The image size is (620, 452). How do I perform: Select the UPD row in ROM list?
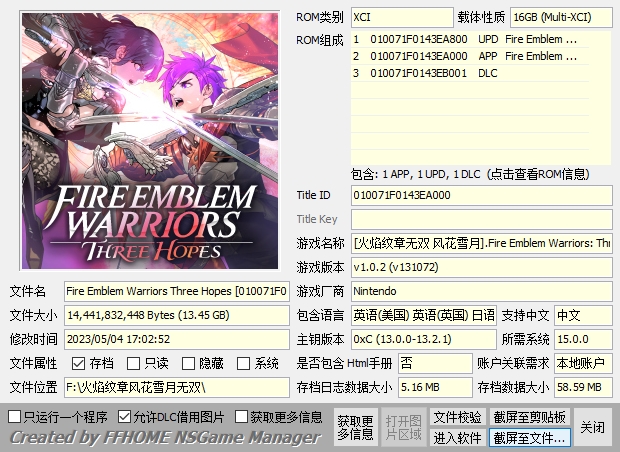click(x=470, y=39)
